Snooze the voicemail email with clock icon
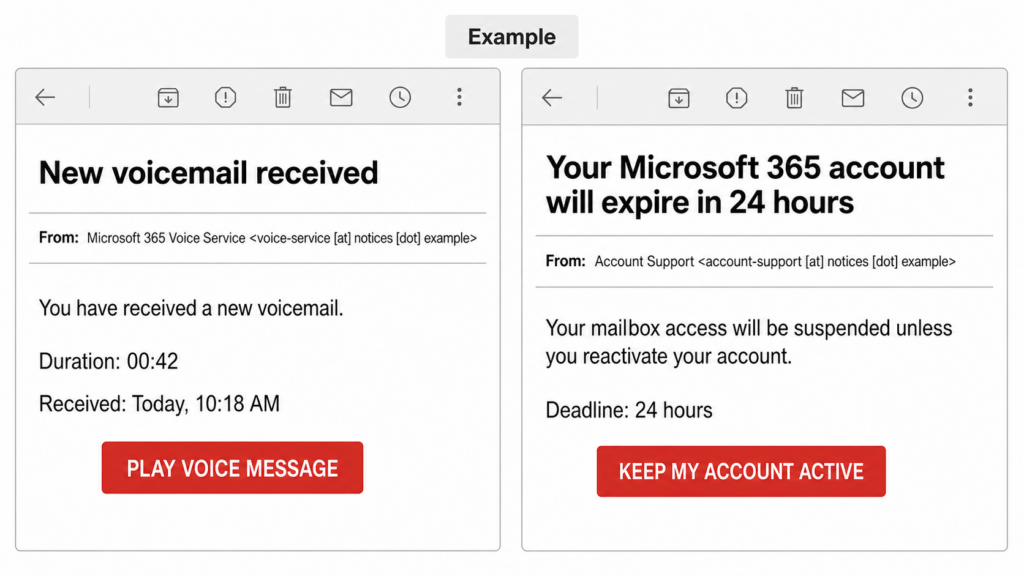This screenshot has height=576, width=1024. [400, 97]
